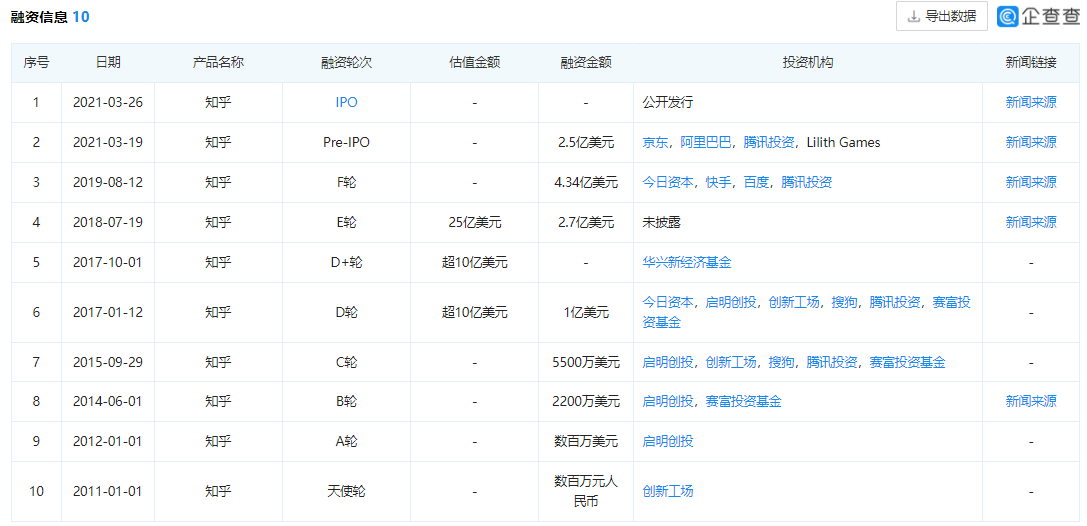Screen dimensions: 1087x526
Task: Click date cell 2019-08-12
Action: click(108, 182)
